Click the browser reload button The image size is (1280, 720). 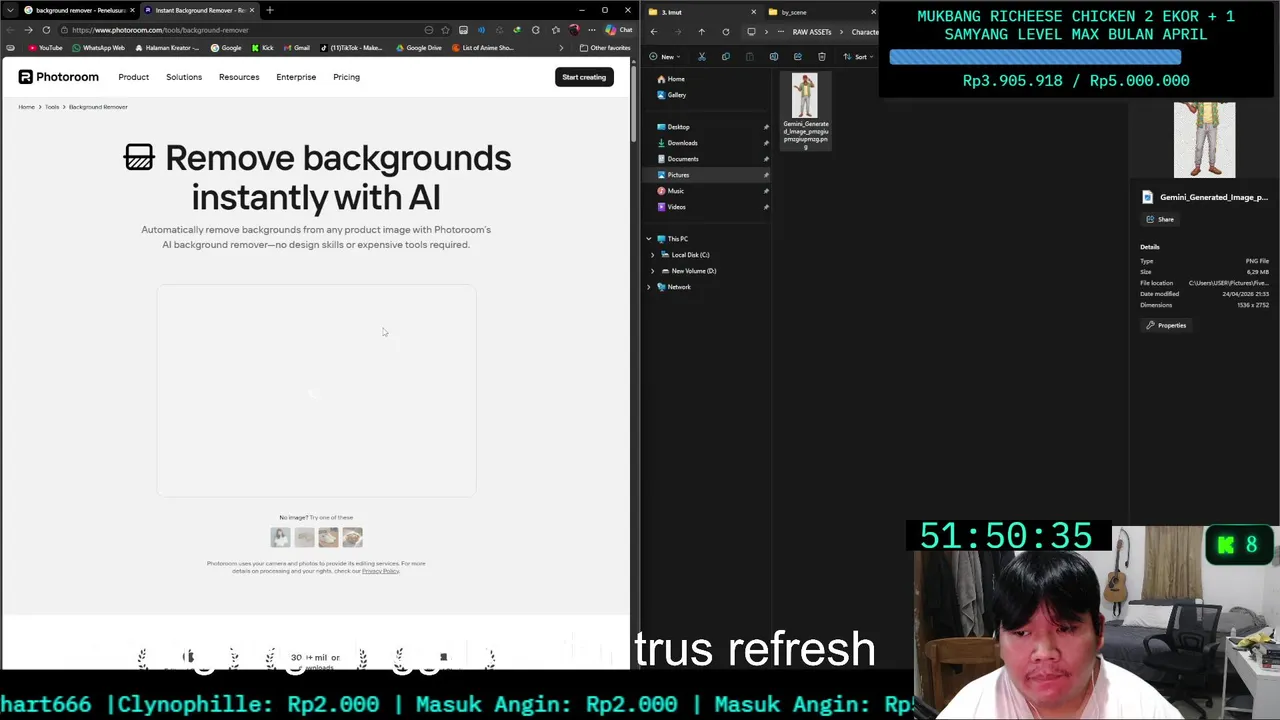(46, 30)
